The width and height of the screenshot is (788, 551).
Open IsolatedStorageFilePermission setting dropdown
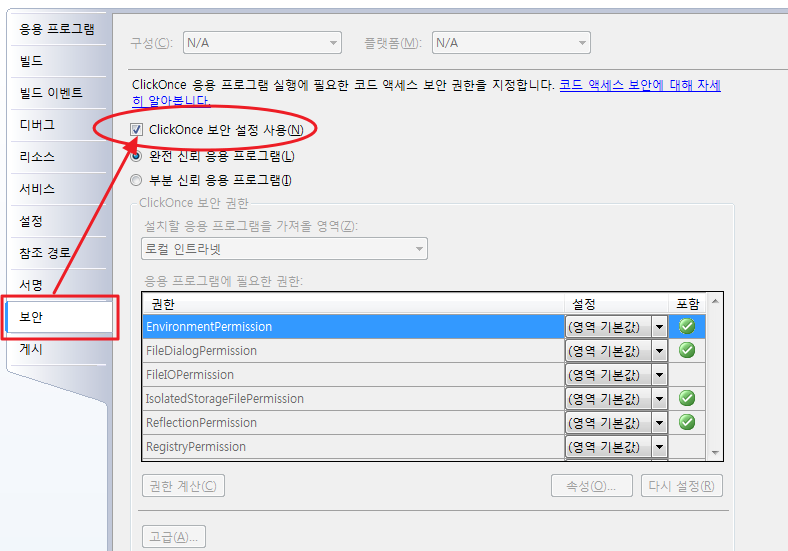point(659,399)
